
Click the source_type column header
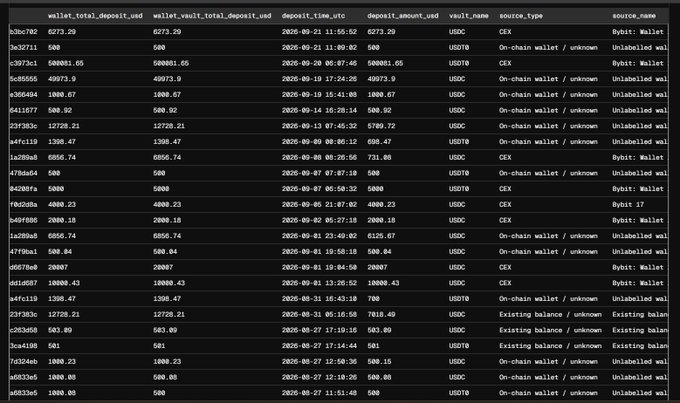pos(521,16)
